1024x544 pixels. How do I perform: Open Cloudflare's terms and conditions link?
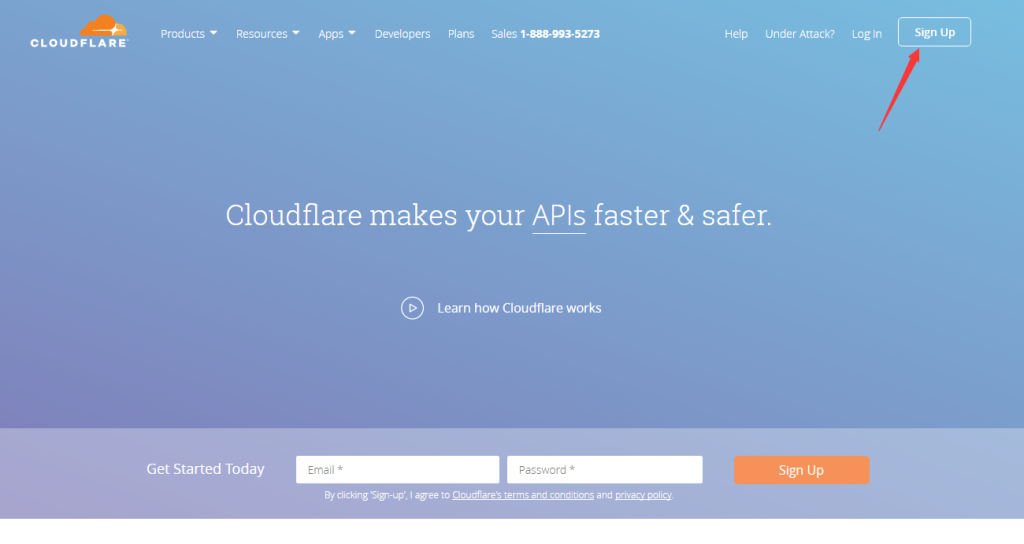(x=523, y=495)
